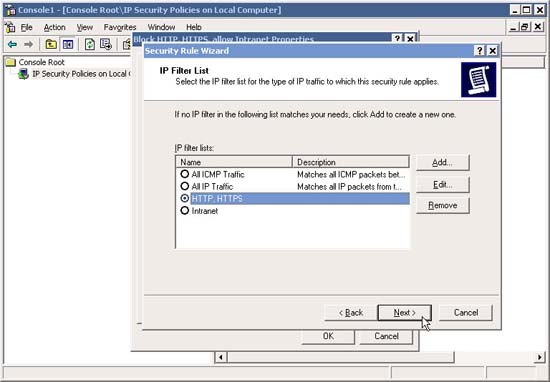Click the horizontal scrollbar left arrow
This screenshot has height=382, width=550.
(x=221, y=357)
